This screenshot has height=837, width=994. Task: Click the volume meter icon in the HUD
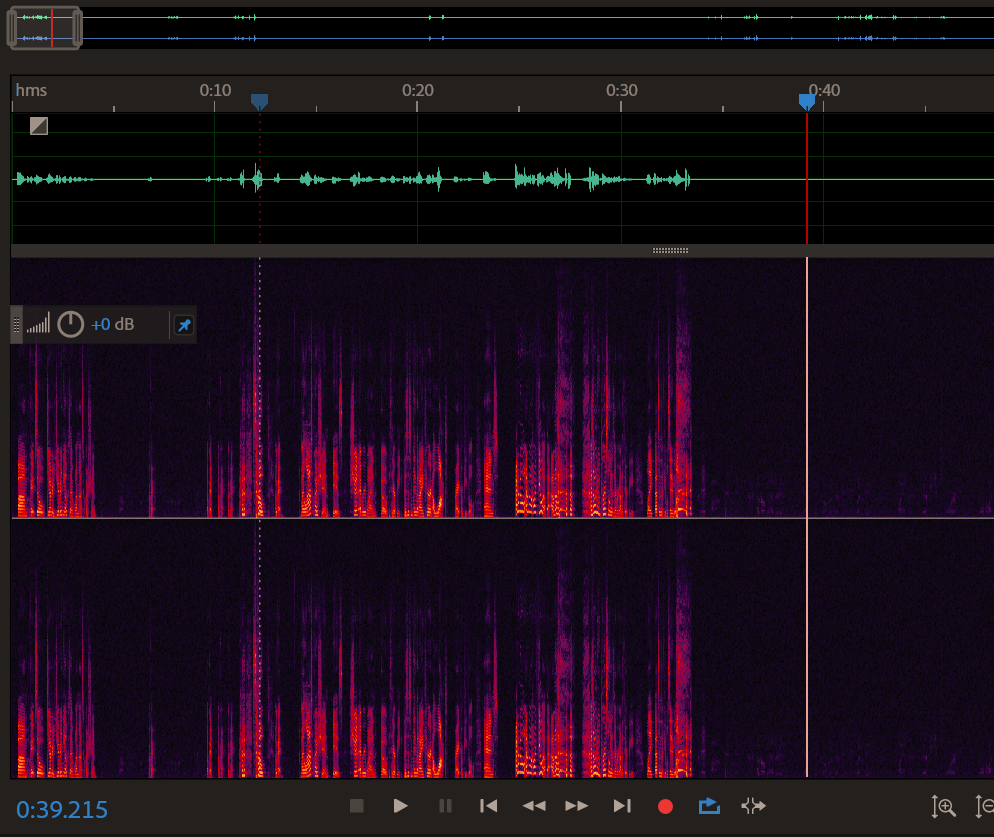[x=39, y=323]
